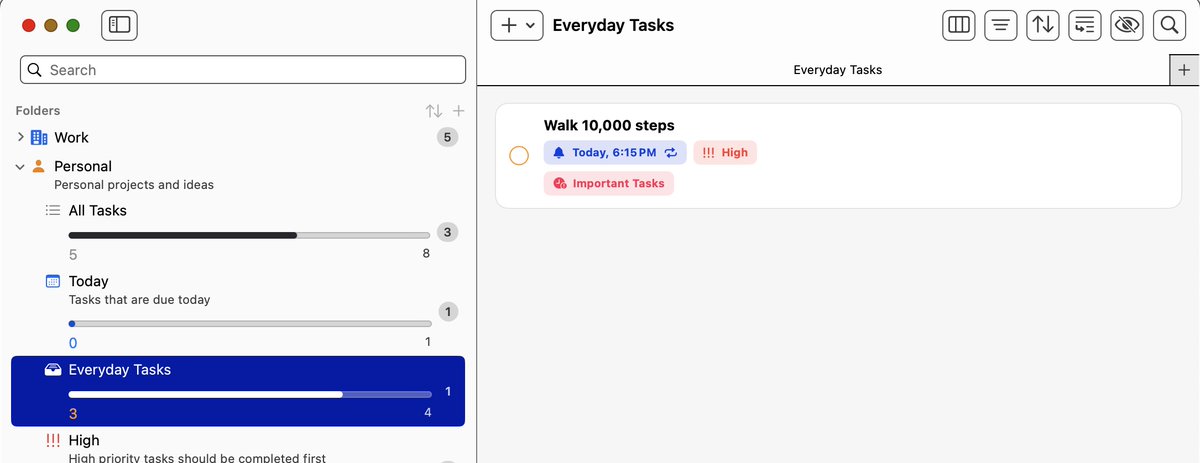
Task: Select the Personal folder row
Action: [238, 174]
